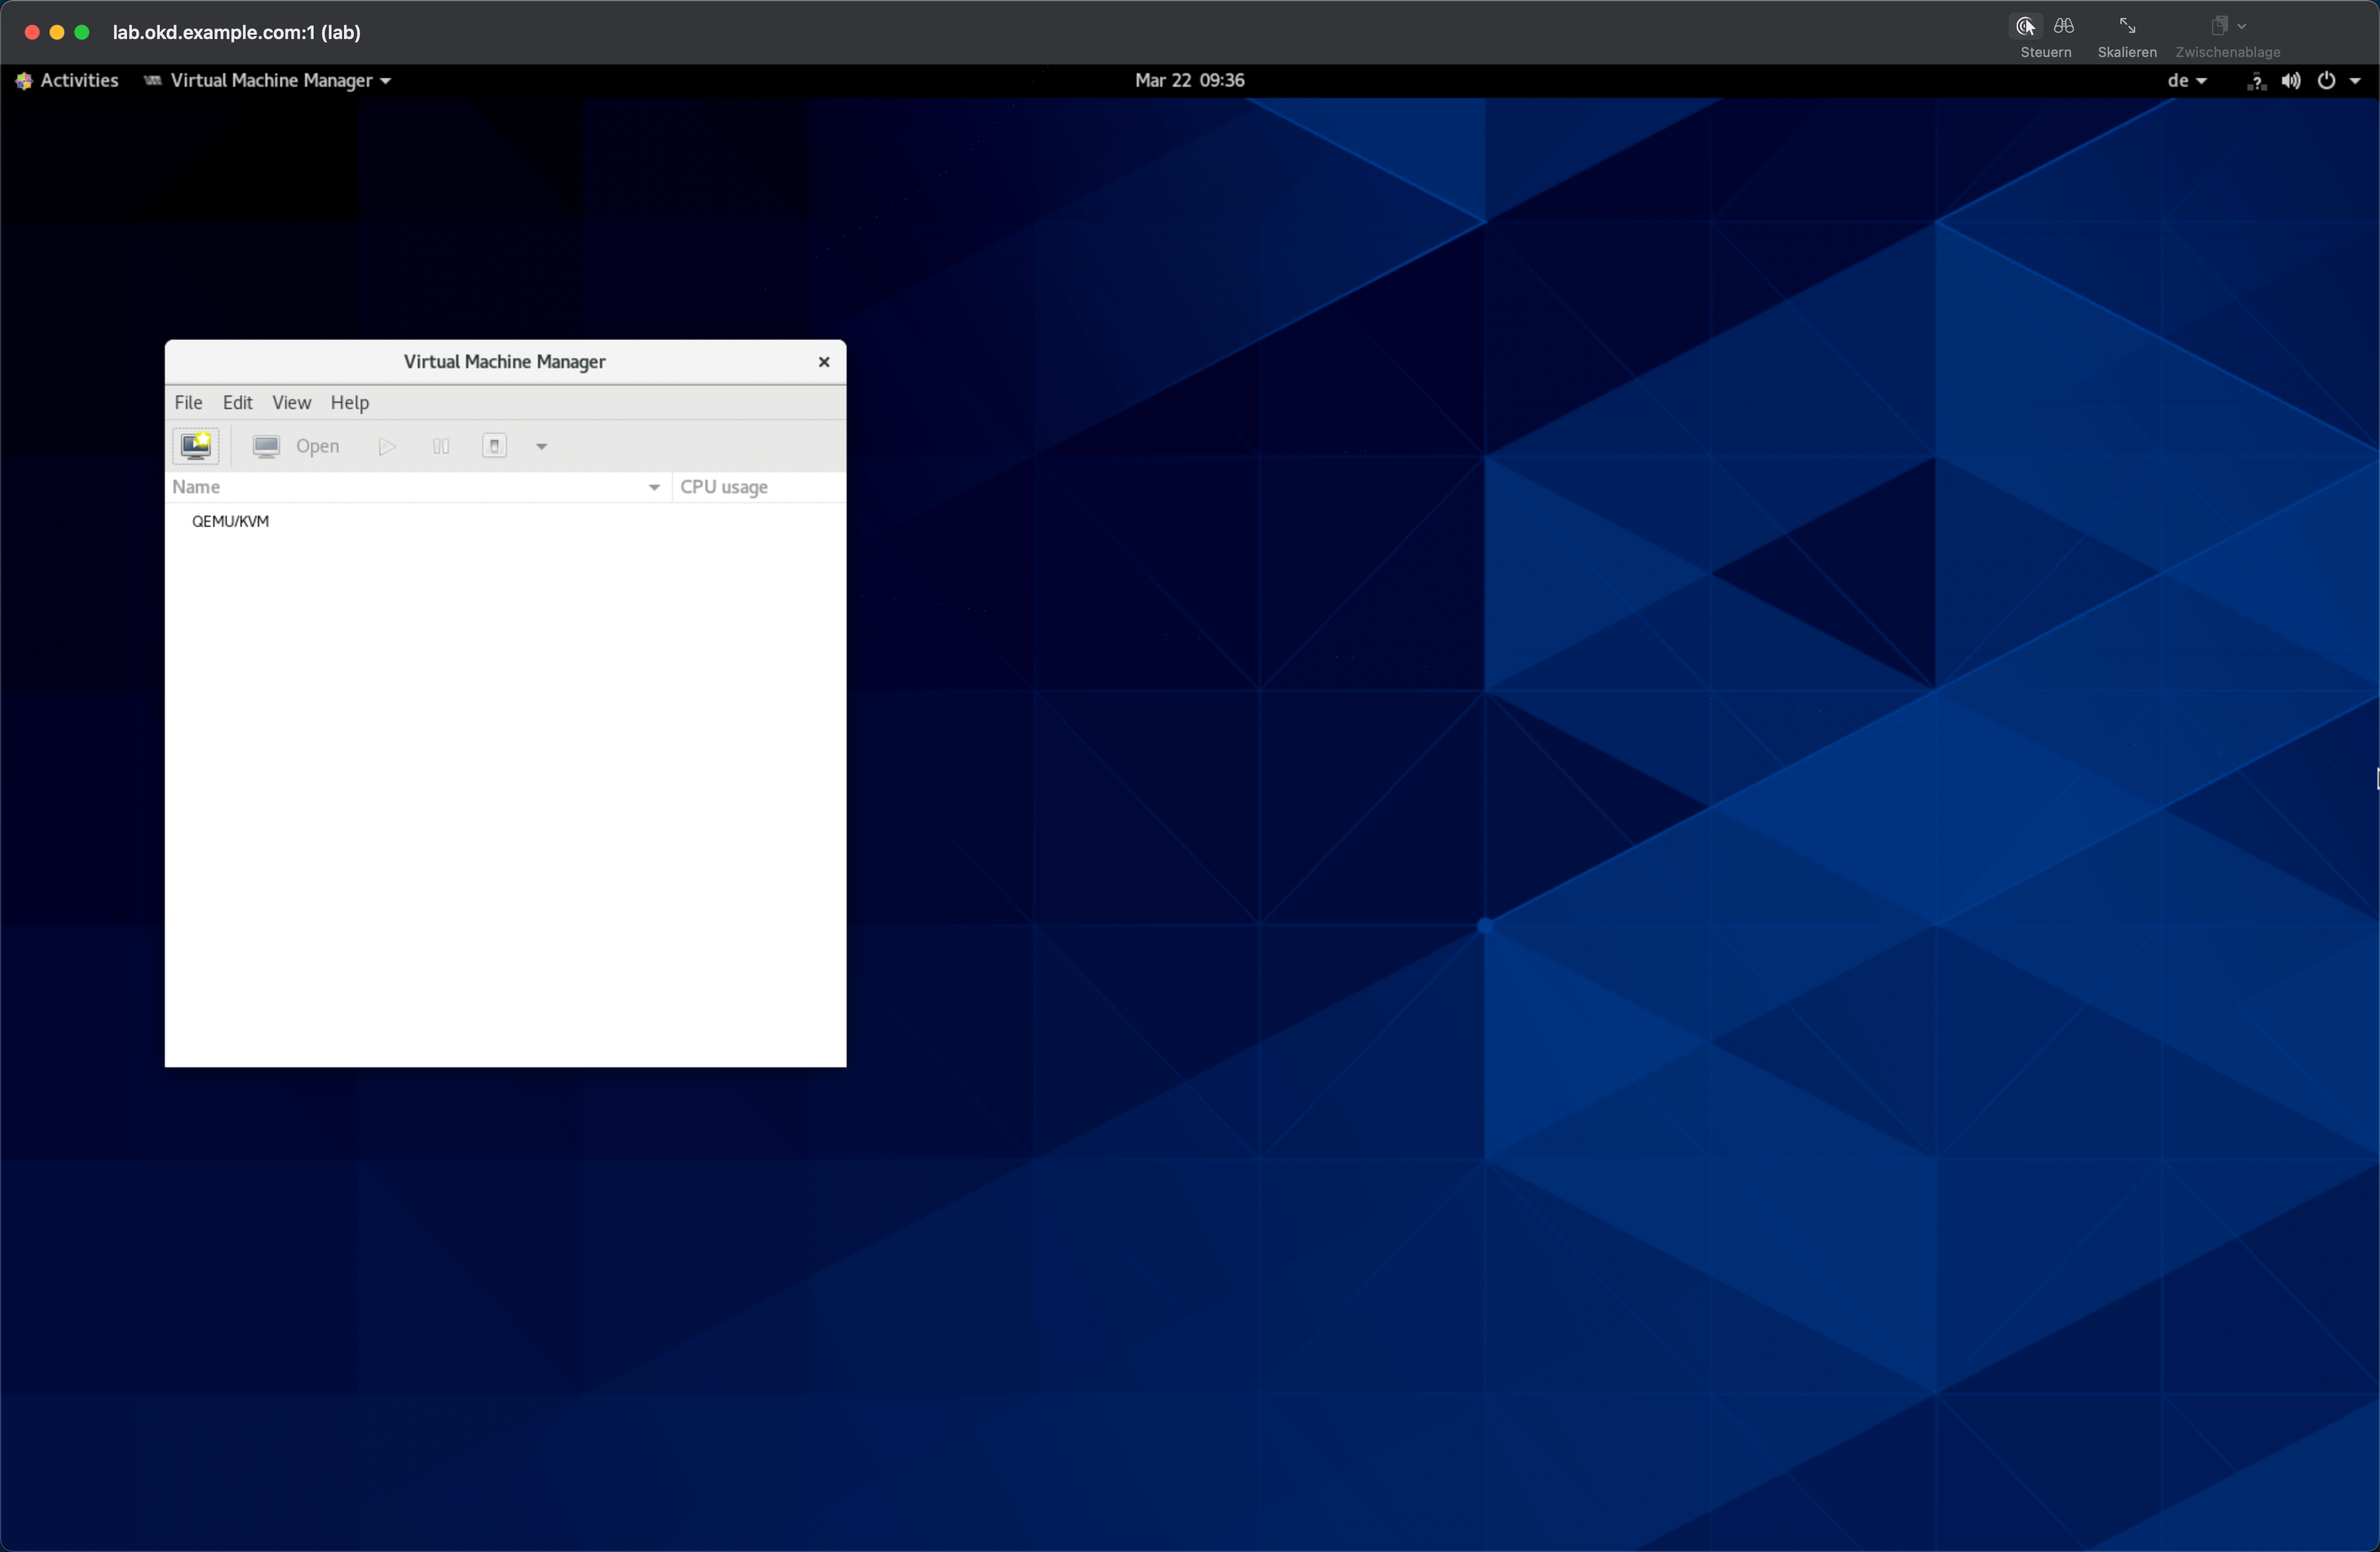Pause the virtual machine toolbar icon
This screenshot has width=2380, height=1552.
pyautogui.click(x=441, y=446)
